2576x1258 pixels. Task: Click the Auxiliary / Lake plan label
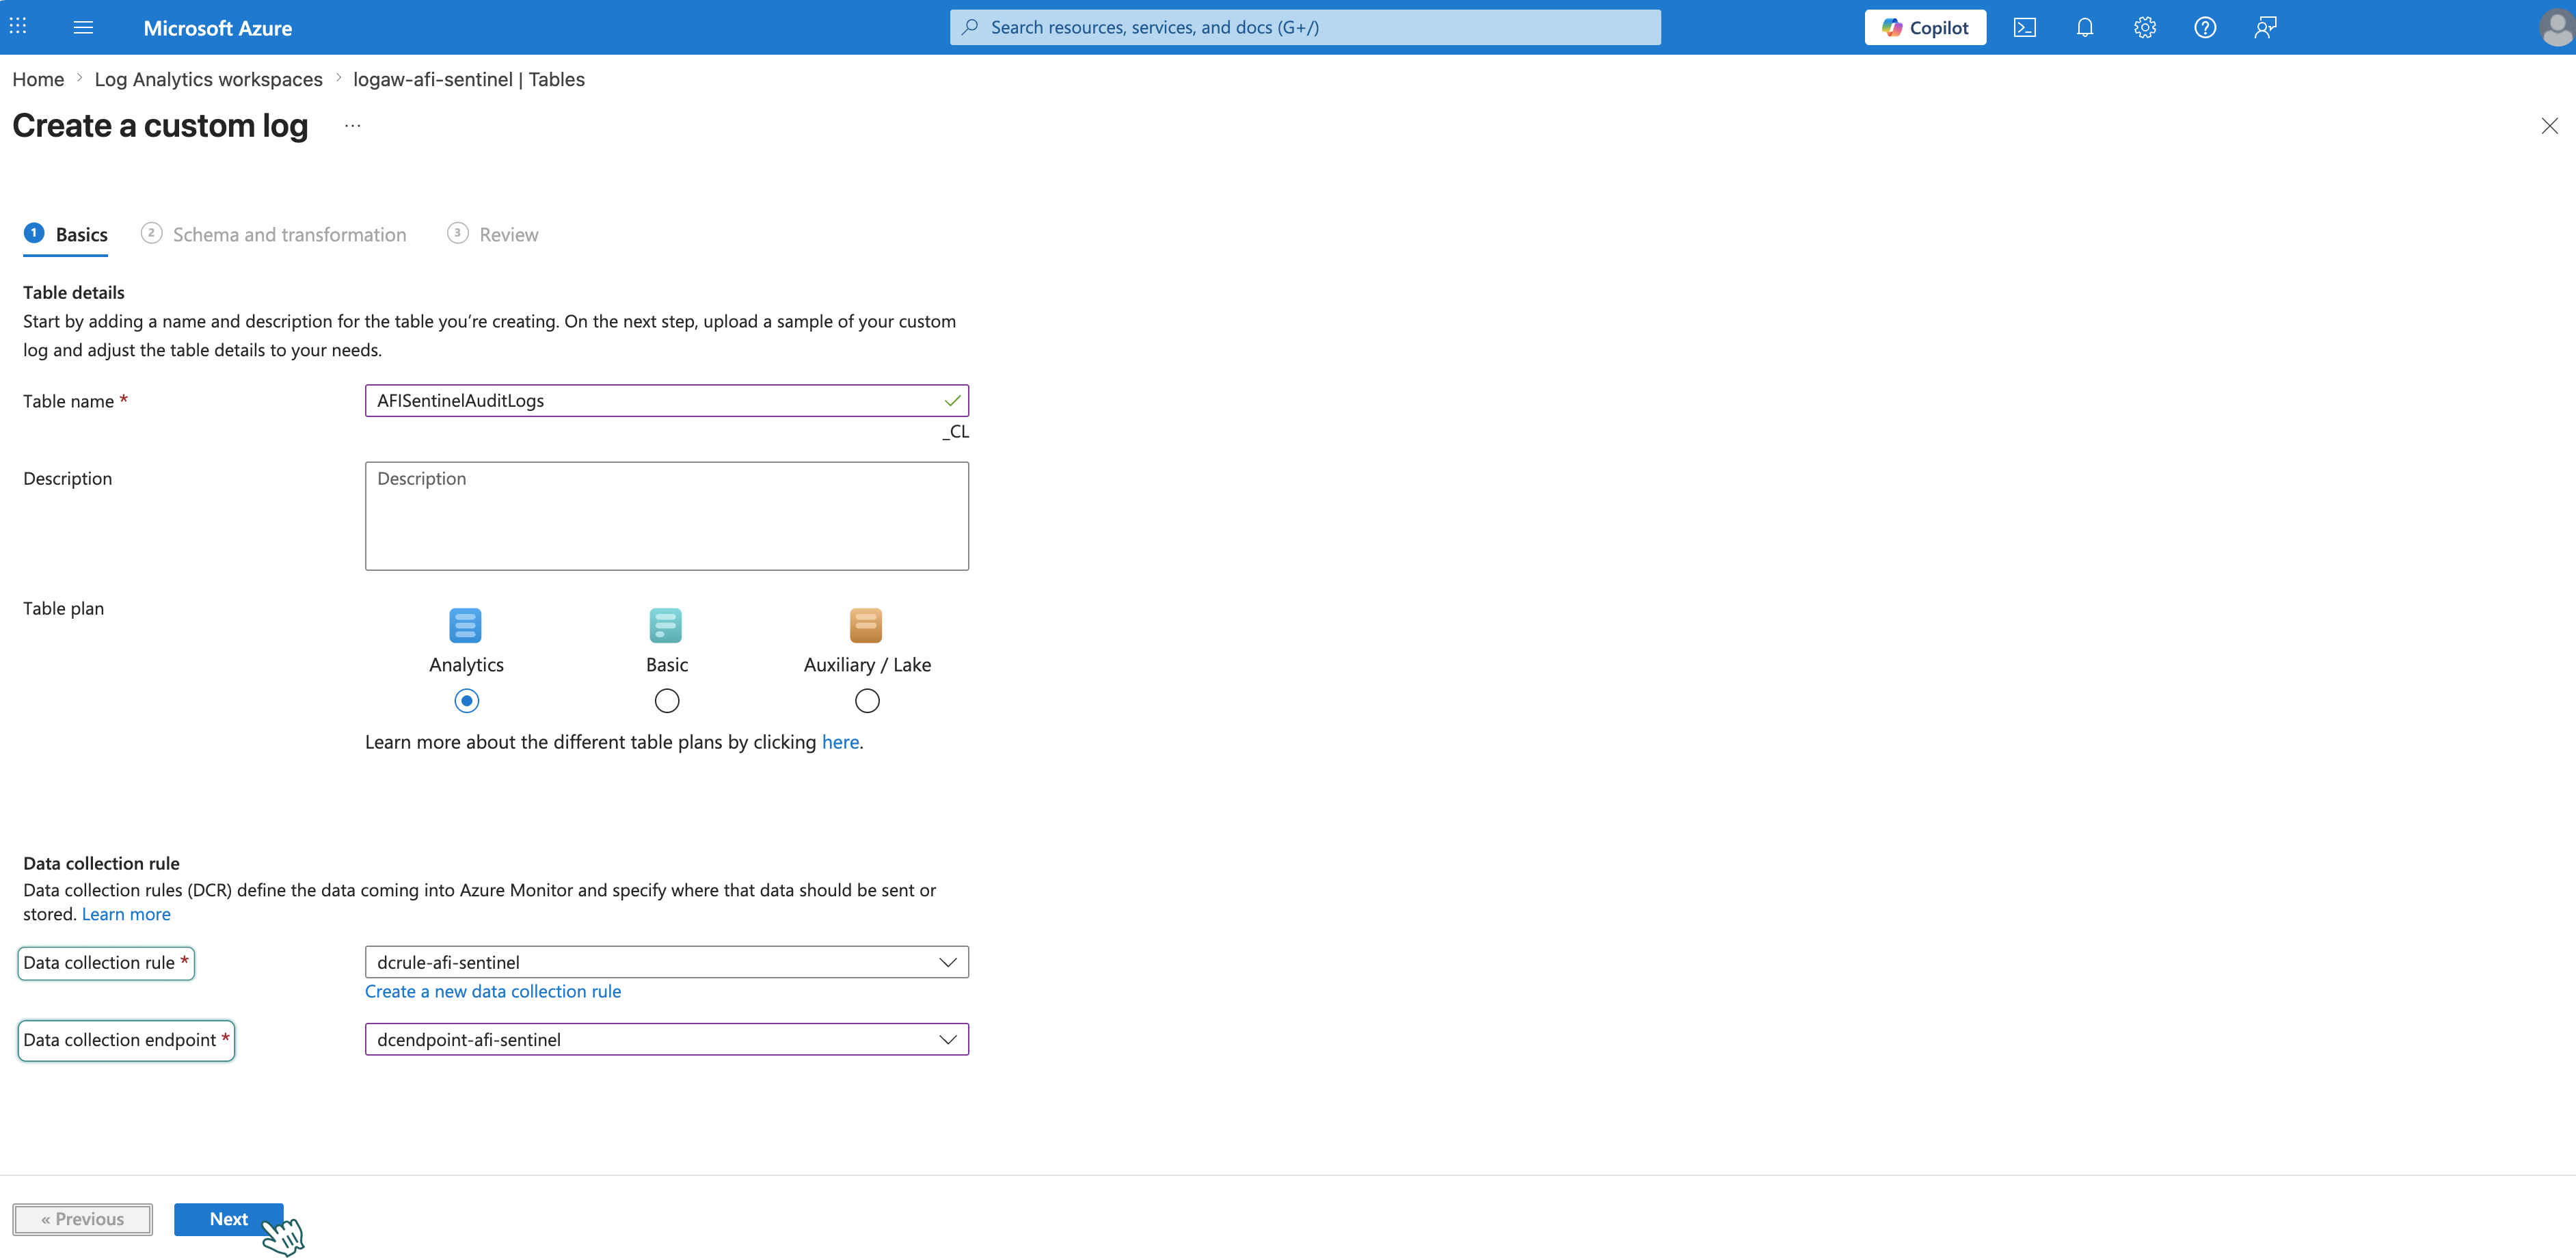click(867, 665)
